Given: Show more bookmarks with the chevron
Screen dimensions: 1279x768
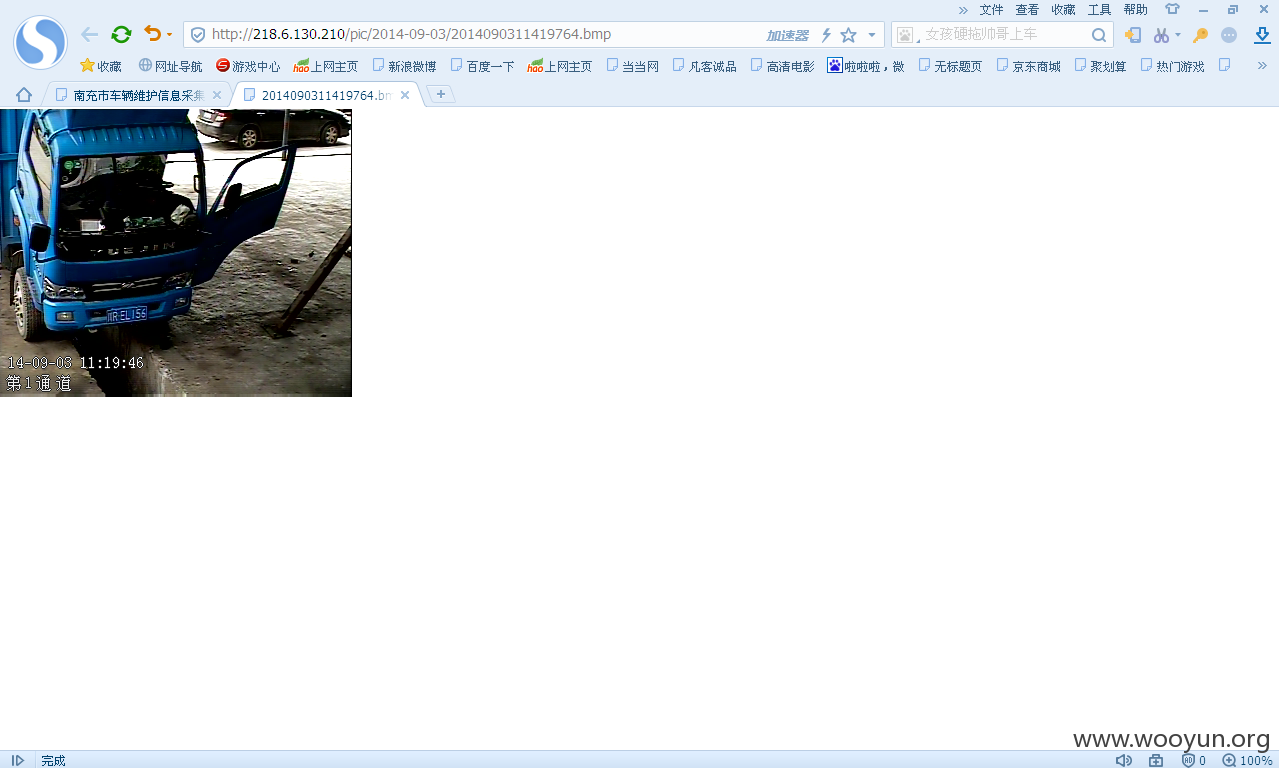Looking at the screenshot, I should click(1262, 66).
